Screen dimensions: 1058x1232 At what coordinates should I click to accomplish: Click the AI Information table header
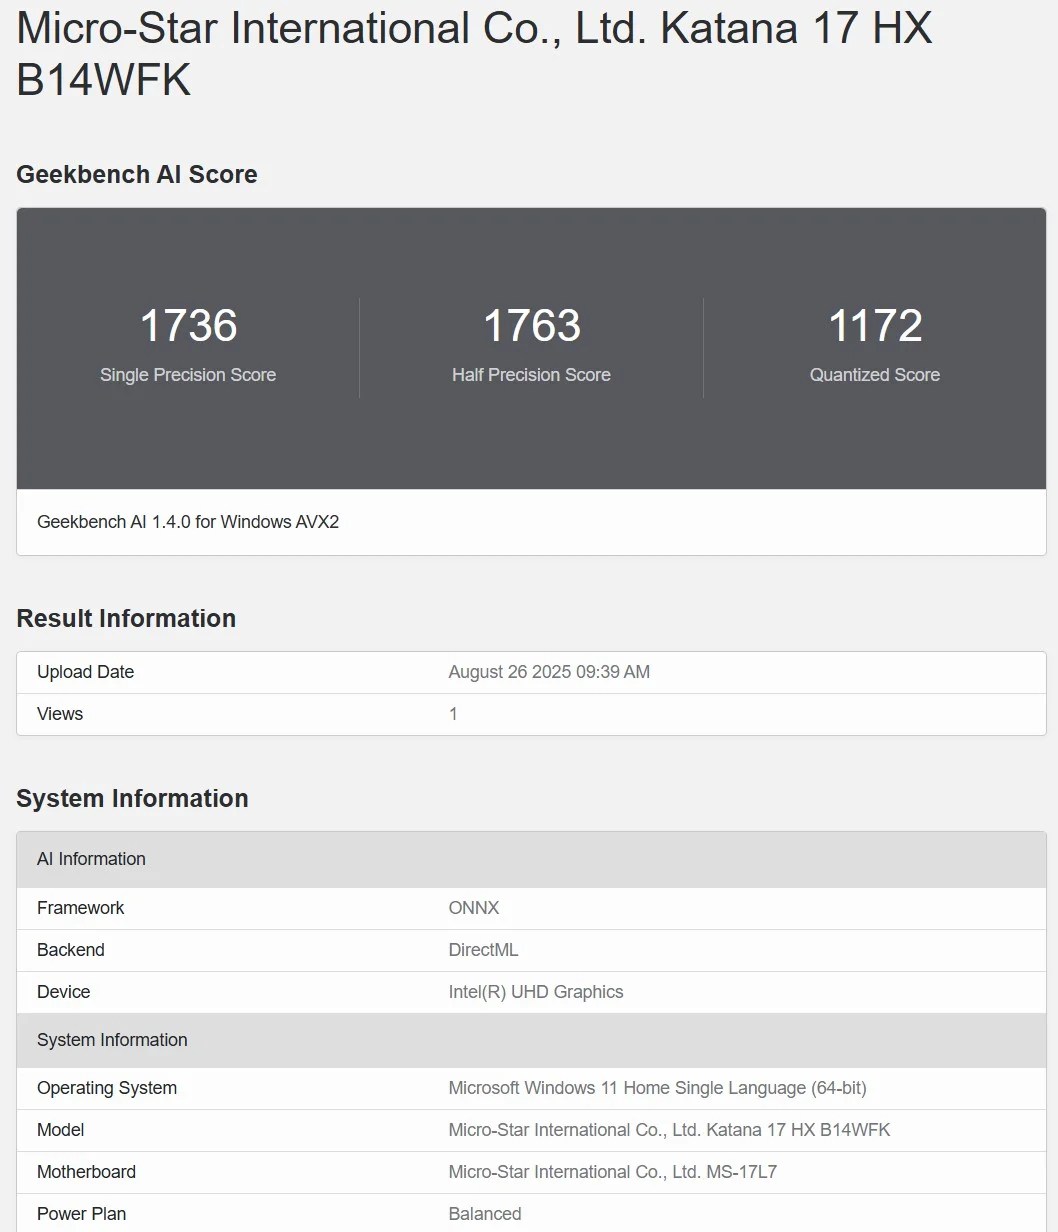click(531, 859)
